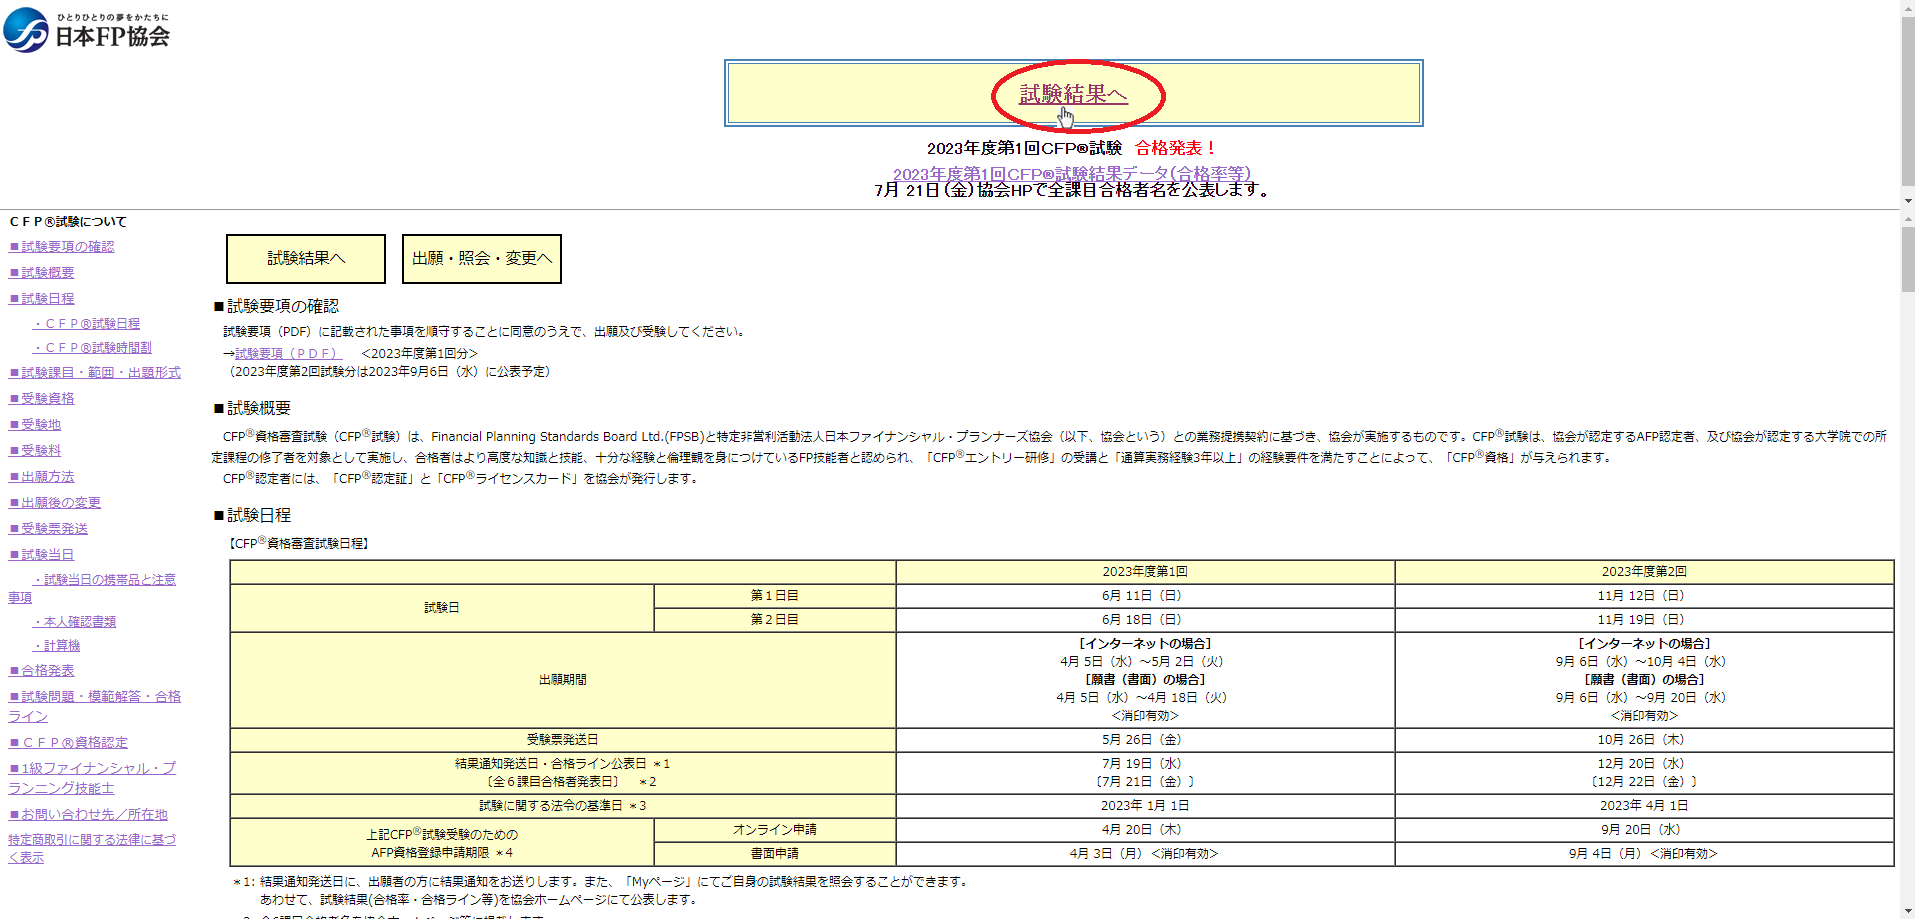Go to お問い合わせ先／所在地 link

(89, 815)
